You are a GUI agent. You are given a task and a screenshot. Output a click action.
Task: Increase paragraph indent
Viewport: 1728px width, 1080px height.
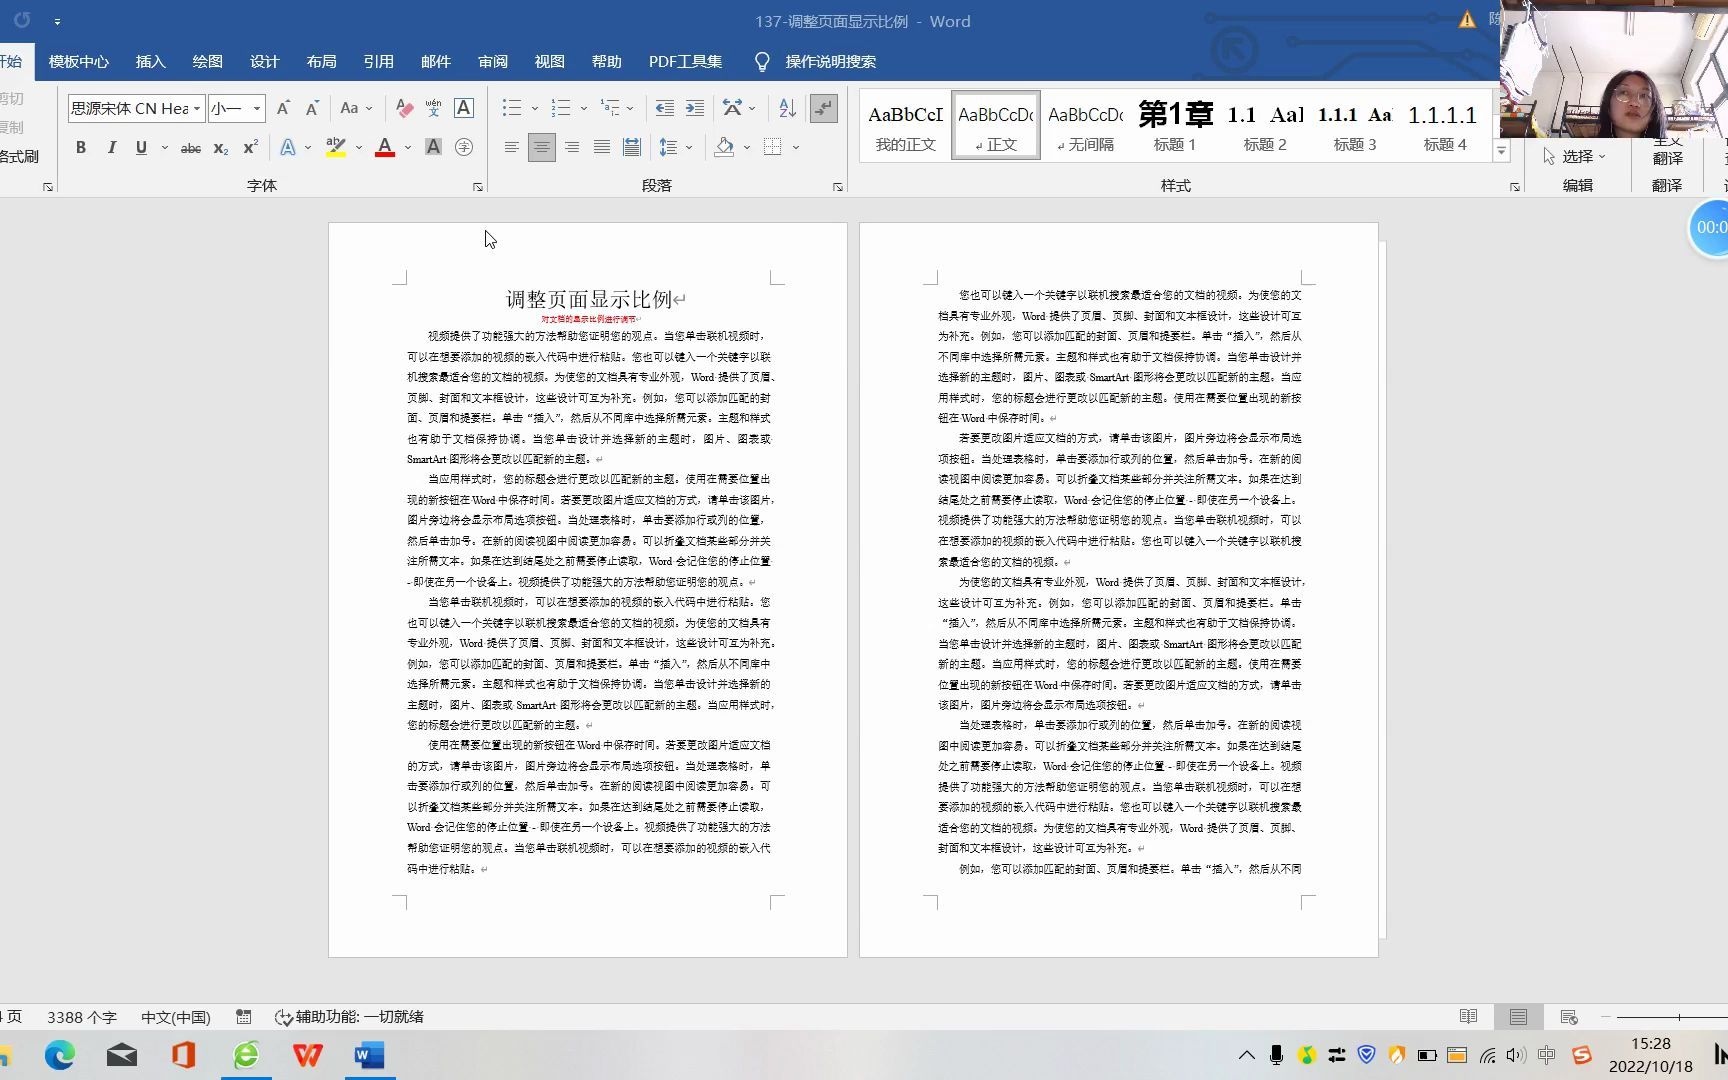tap(695, 108)
